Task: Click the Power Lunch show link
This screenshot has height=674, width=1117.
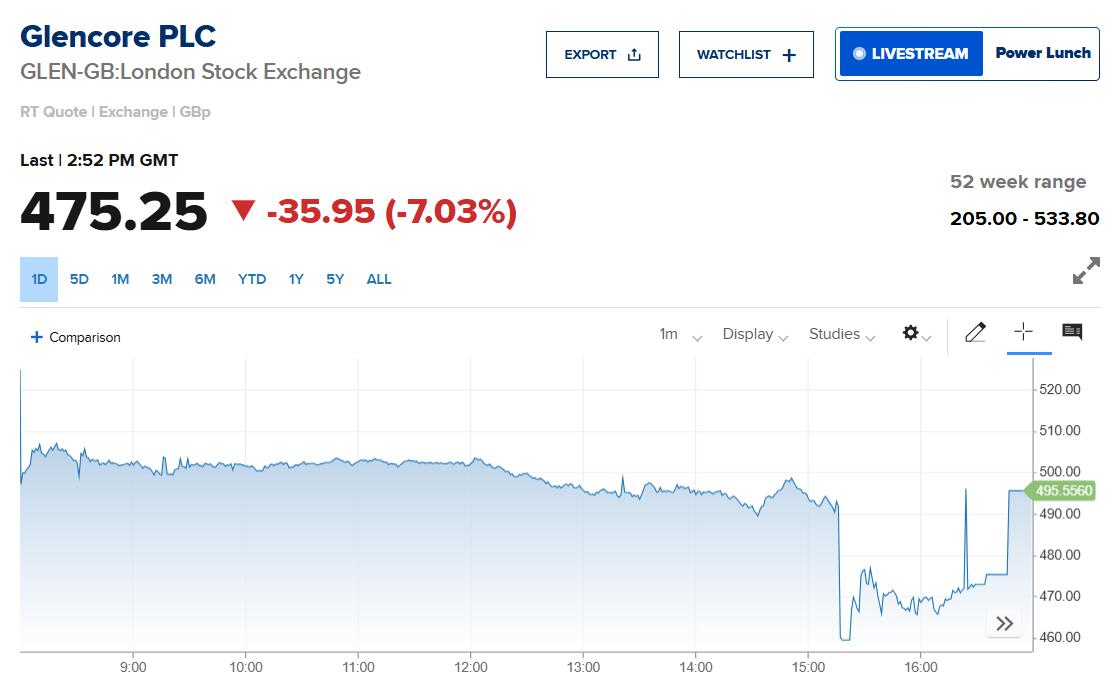Action: click(x=1042, y=54)
